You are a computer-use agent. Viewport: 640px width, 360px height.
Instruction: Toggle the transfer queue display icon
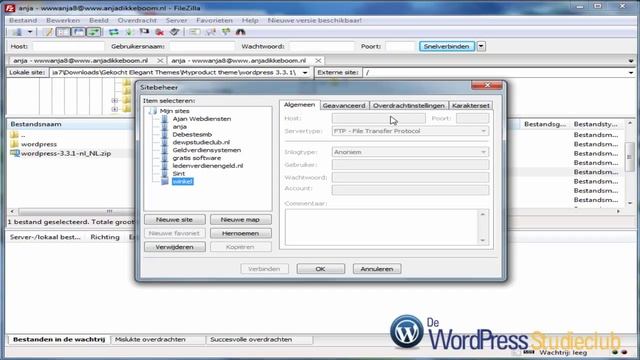click(x=93, y=32)
